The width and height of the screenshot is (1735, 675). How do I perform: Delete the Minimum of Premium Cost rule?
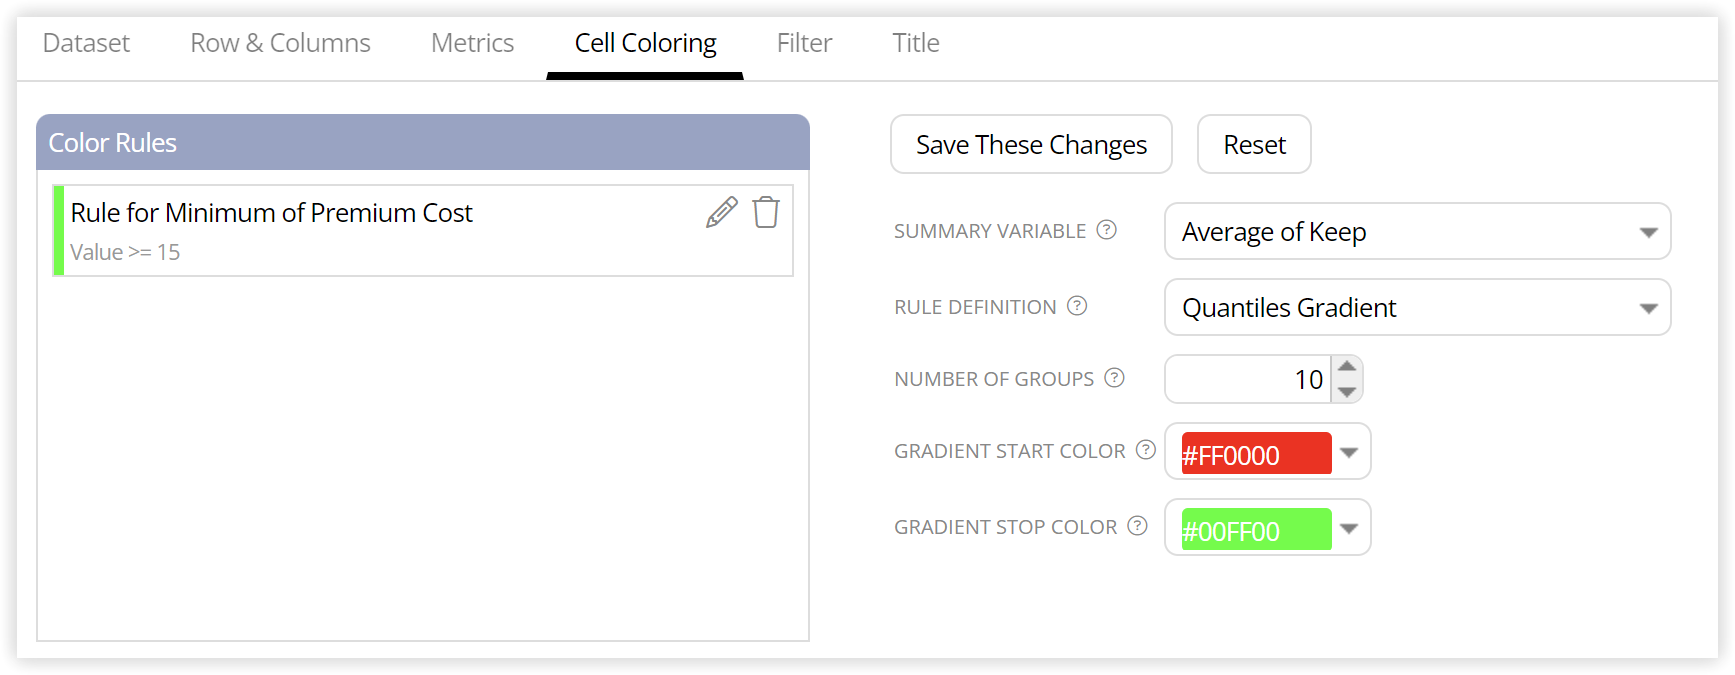[766, 212]
